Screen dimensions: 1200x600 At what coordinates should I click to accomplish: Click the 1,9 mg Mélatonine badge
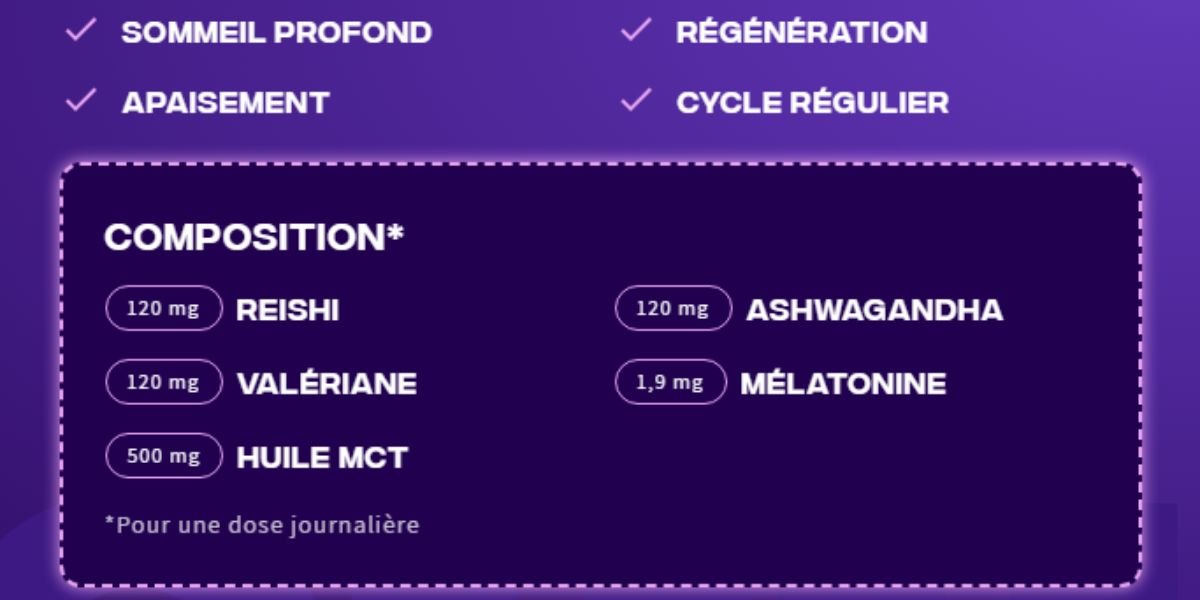click(671, 382)
